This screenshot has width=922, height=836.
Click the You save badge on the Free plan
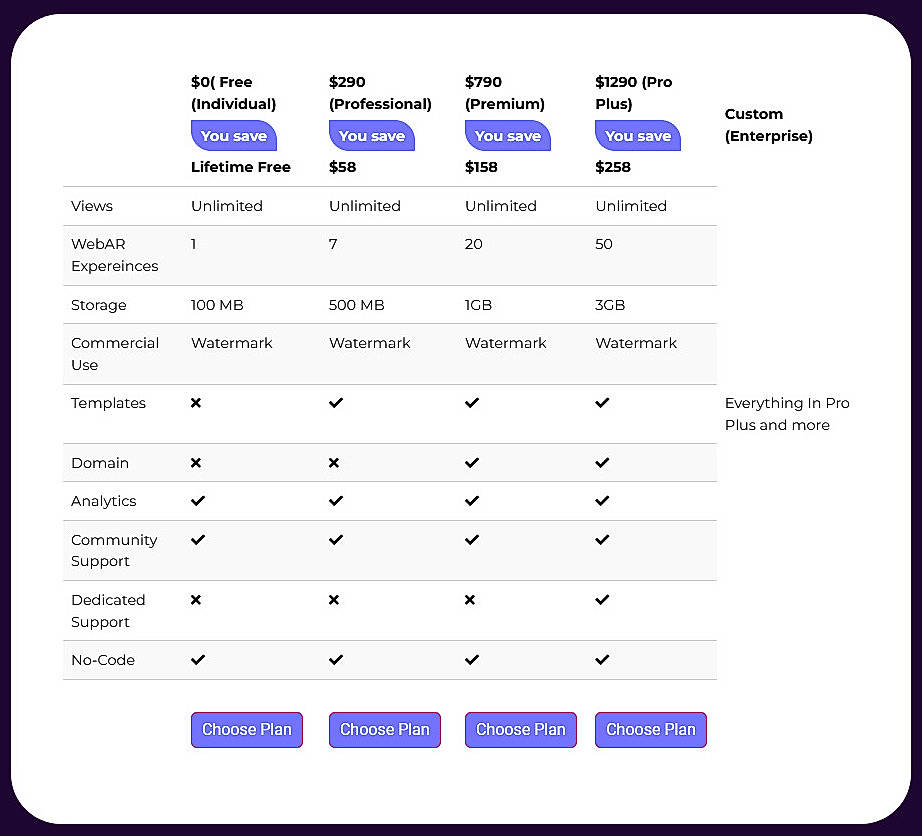[233, 135]
